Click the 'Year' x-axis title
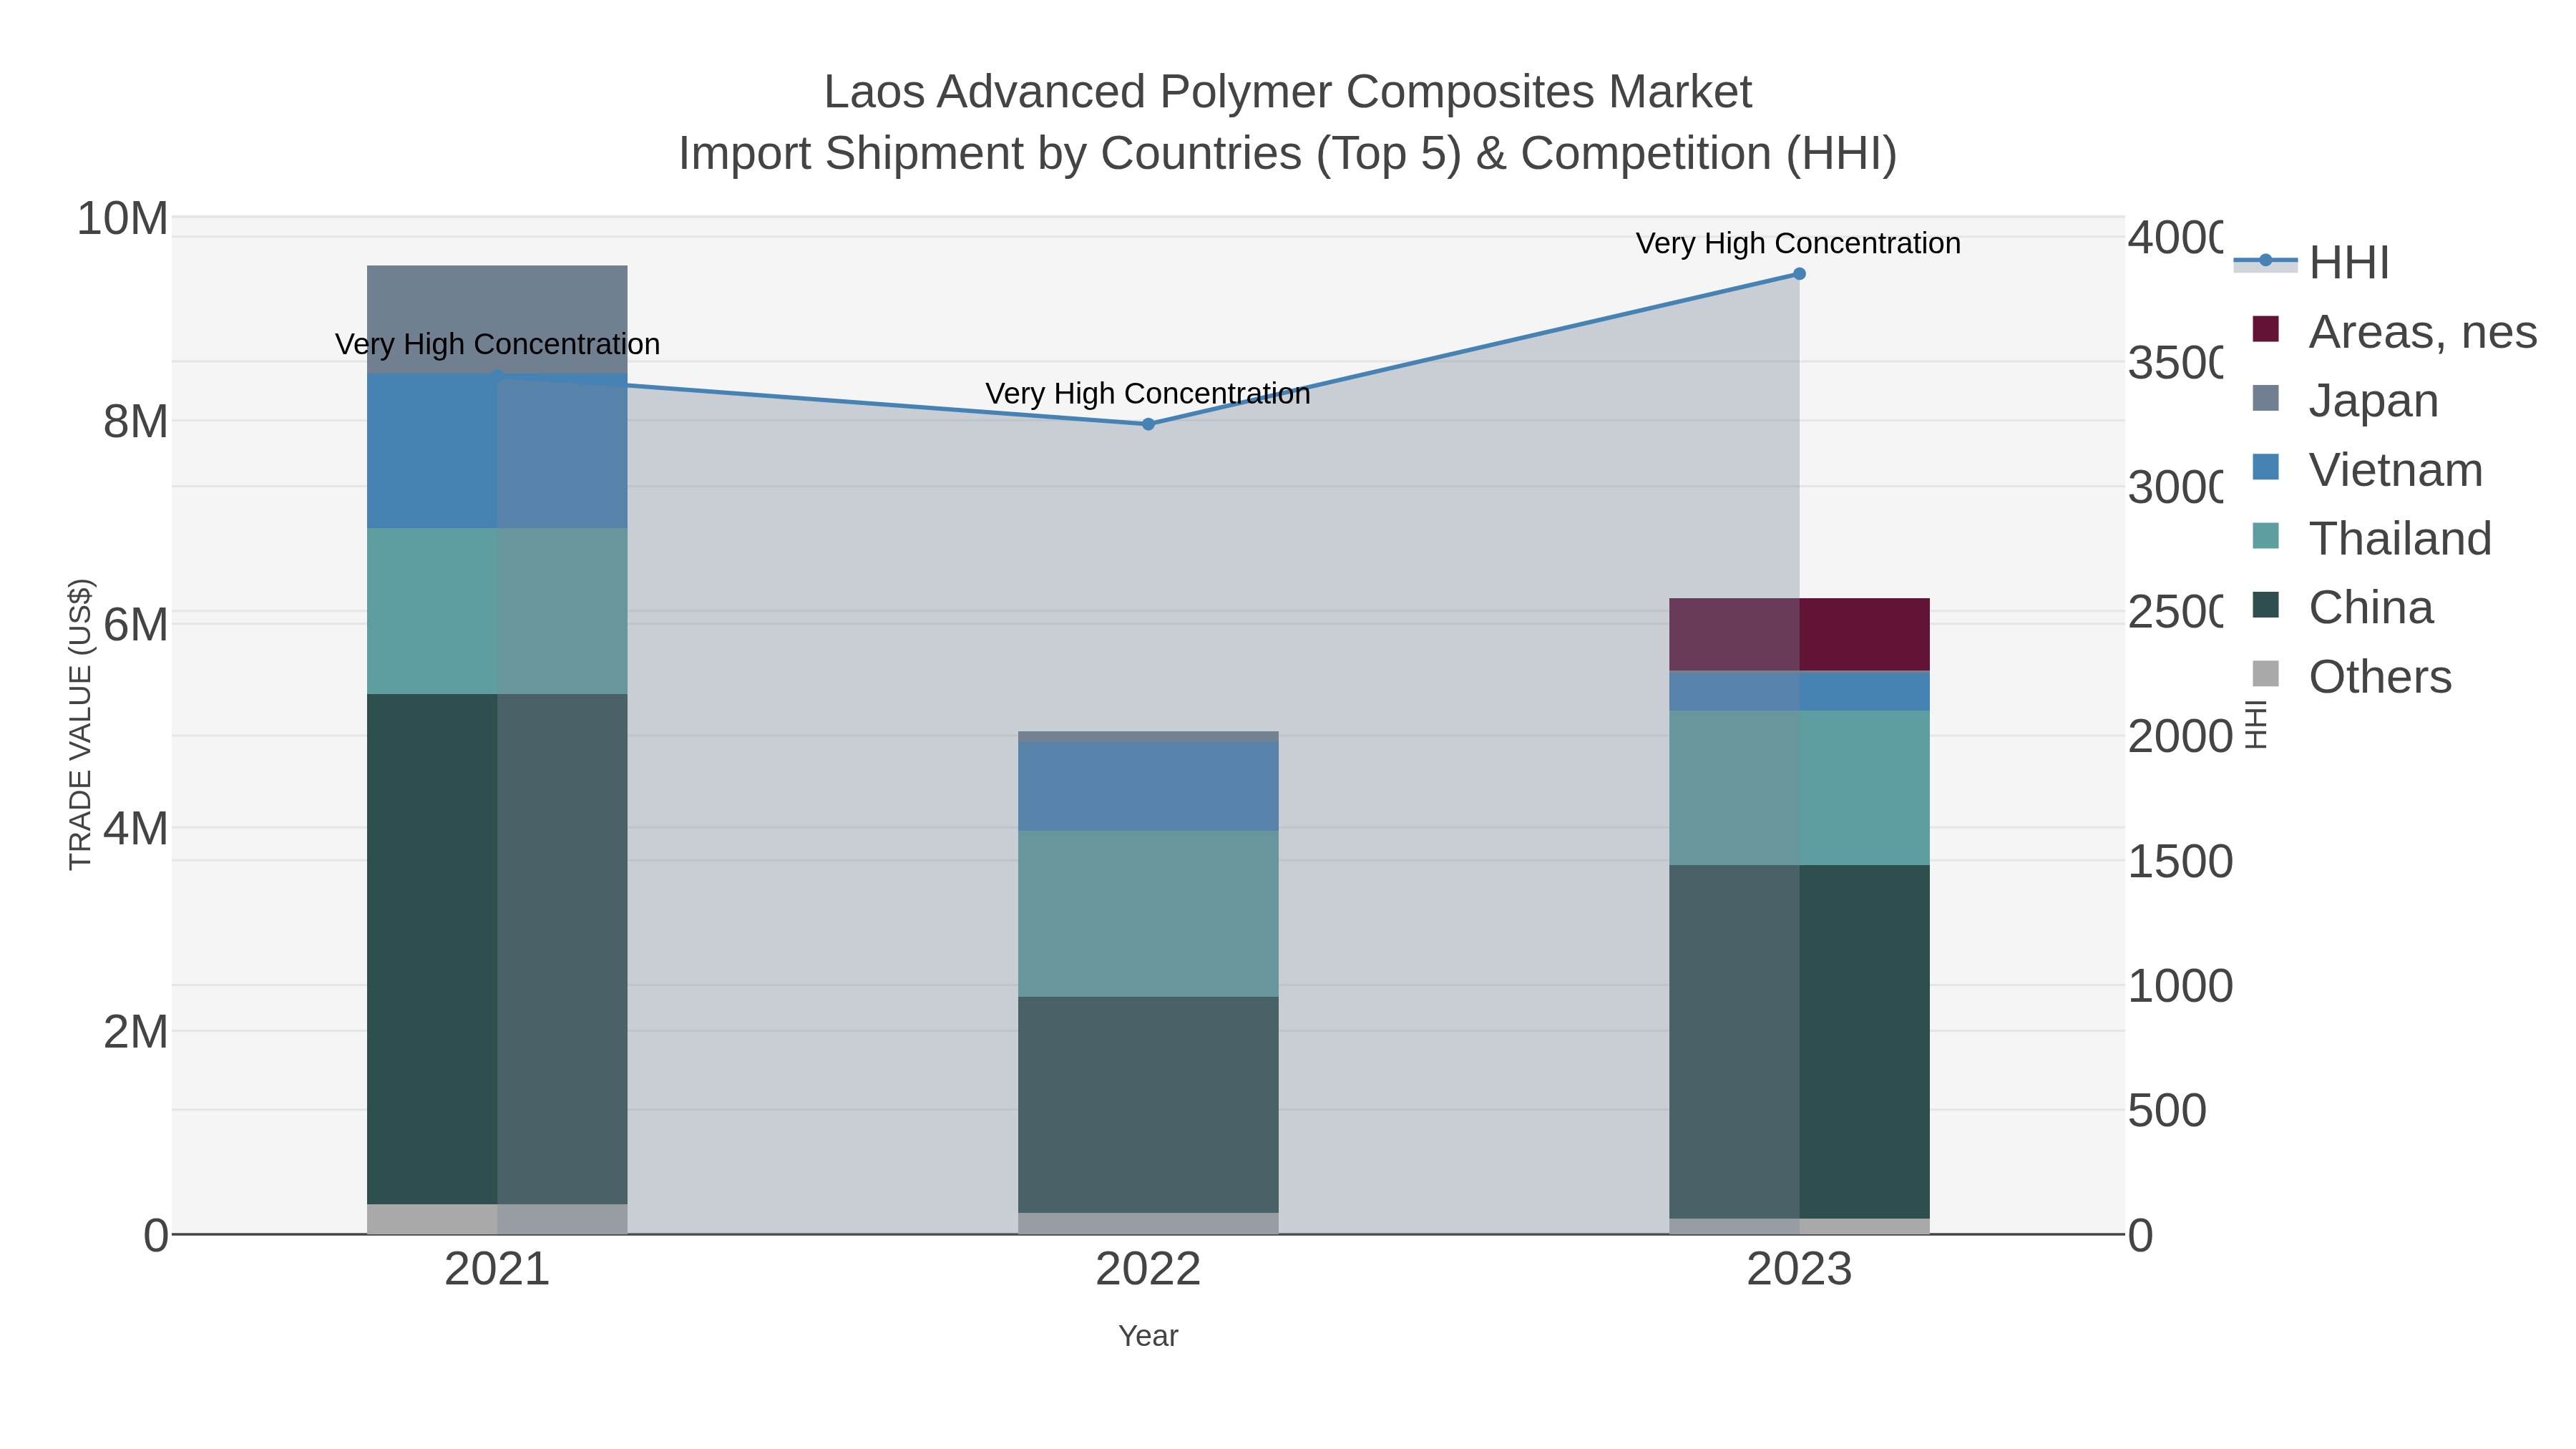Screen dimensions: 2576x1449 click(x=1148, y=1336)
